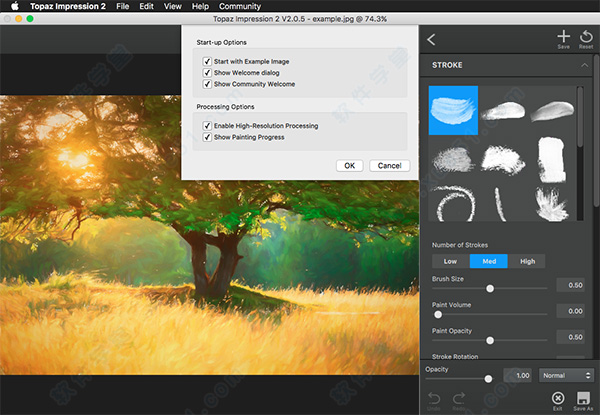Viewport: 600px width, 415px height.
Task: Select the blue highlighted brush stroke
Action: (453, 110)
